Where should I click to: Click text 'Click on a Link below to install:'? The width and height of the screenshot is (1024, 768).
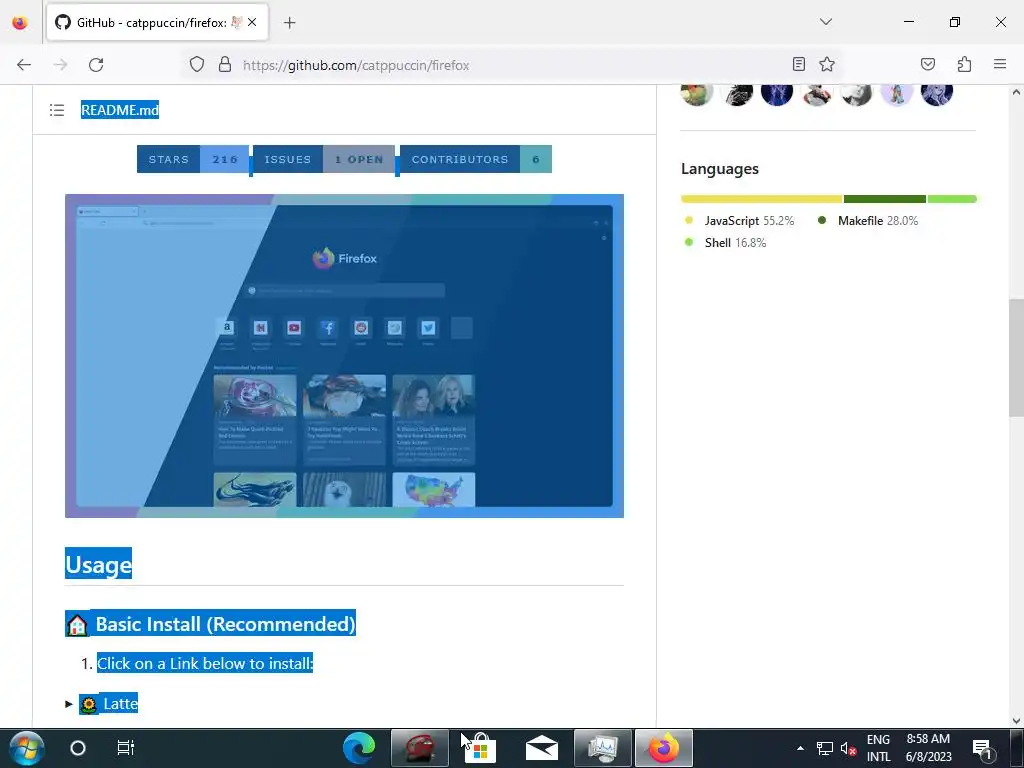click(205, 664)
